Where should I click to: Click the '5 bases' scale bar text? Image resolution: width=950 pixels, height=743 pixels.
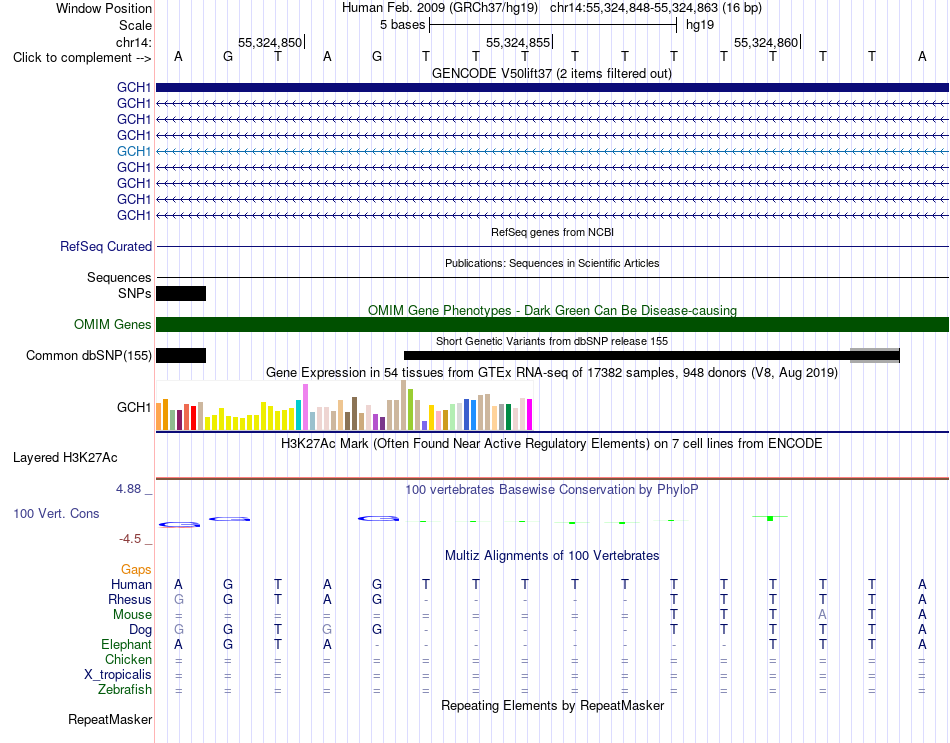[402, 25]
